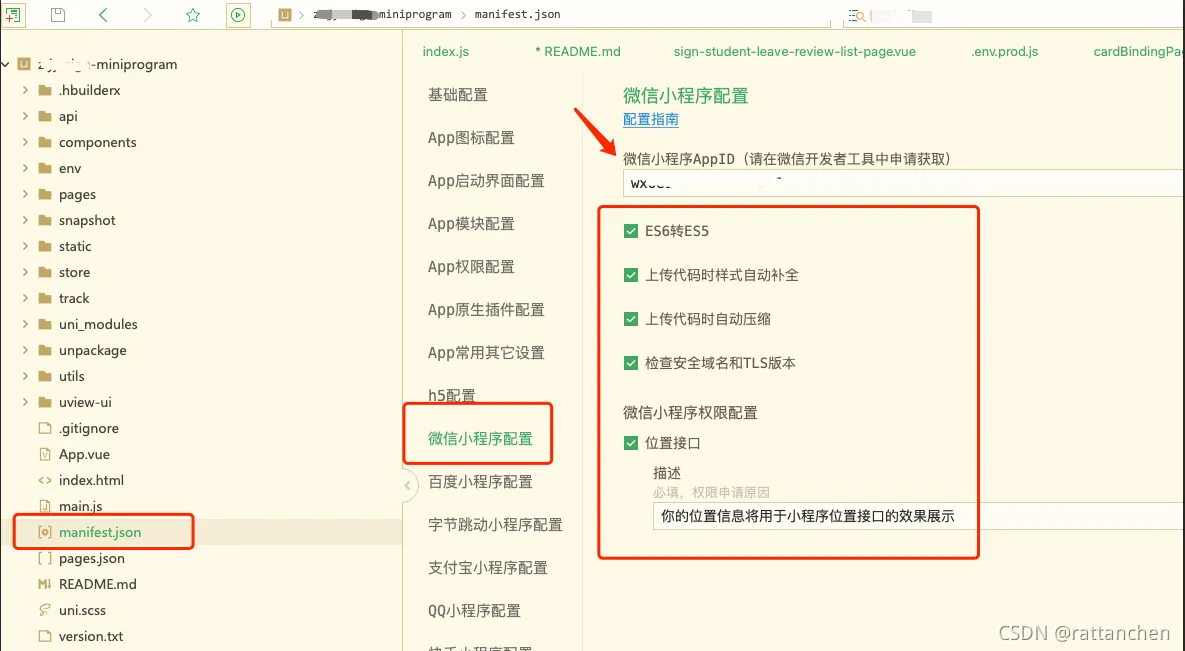Select 微信小程序配置 in sidebar
The width and height of the screenshot is (1185, 651).
click(480, 439)
